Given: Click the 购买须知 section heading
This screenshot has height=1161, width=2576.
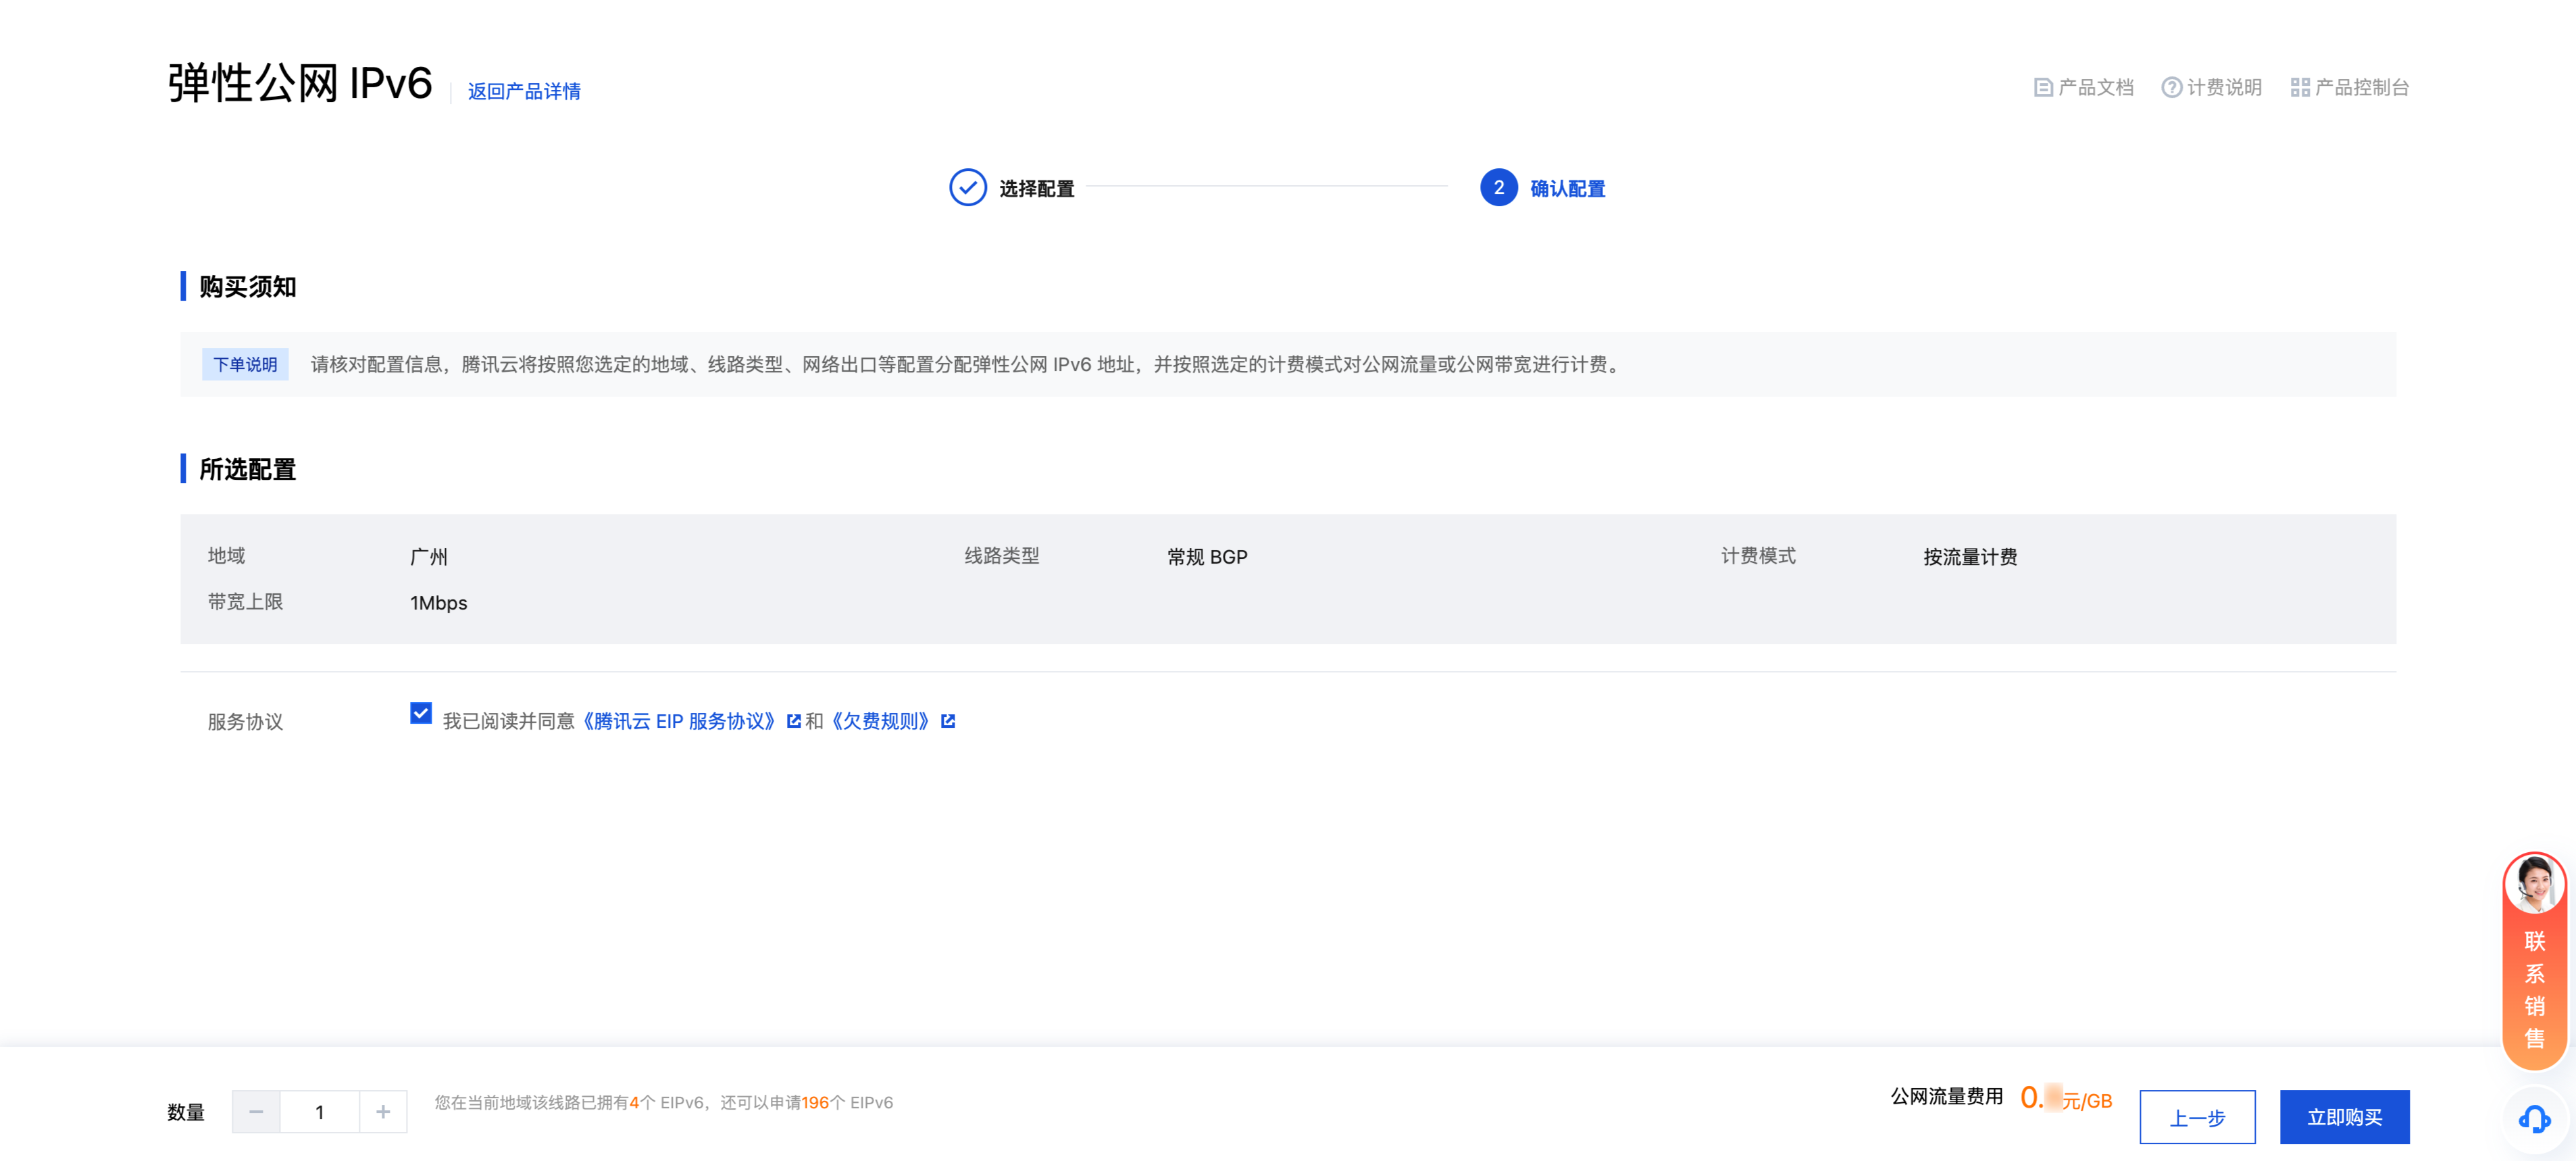Looking at the screenshot, I should (x=247, y=287).
